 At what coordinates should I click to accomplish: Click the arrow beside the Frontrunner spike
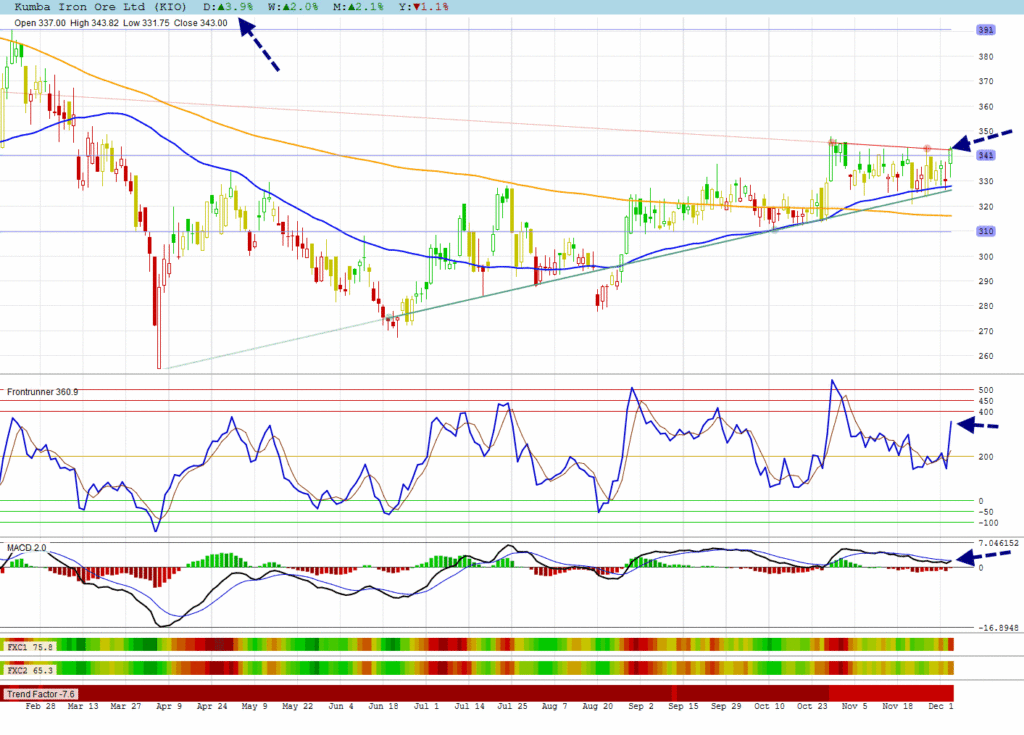(979, 426)
